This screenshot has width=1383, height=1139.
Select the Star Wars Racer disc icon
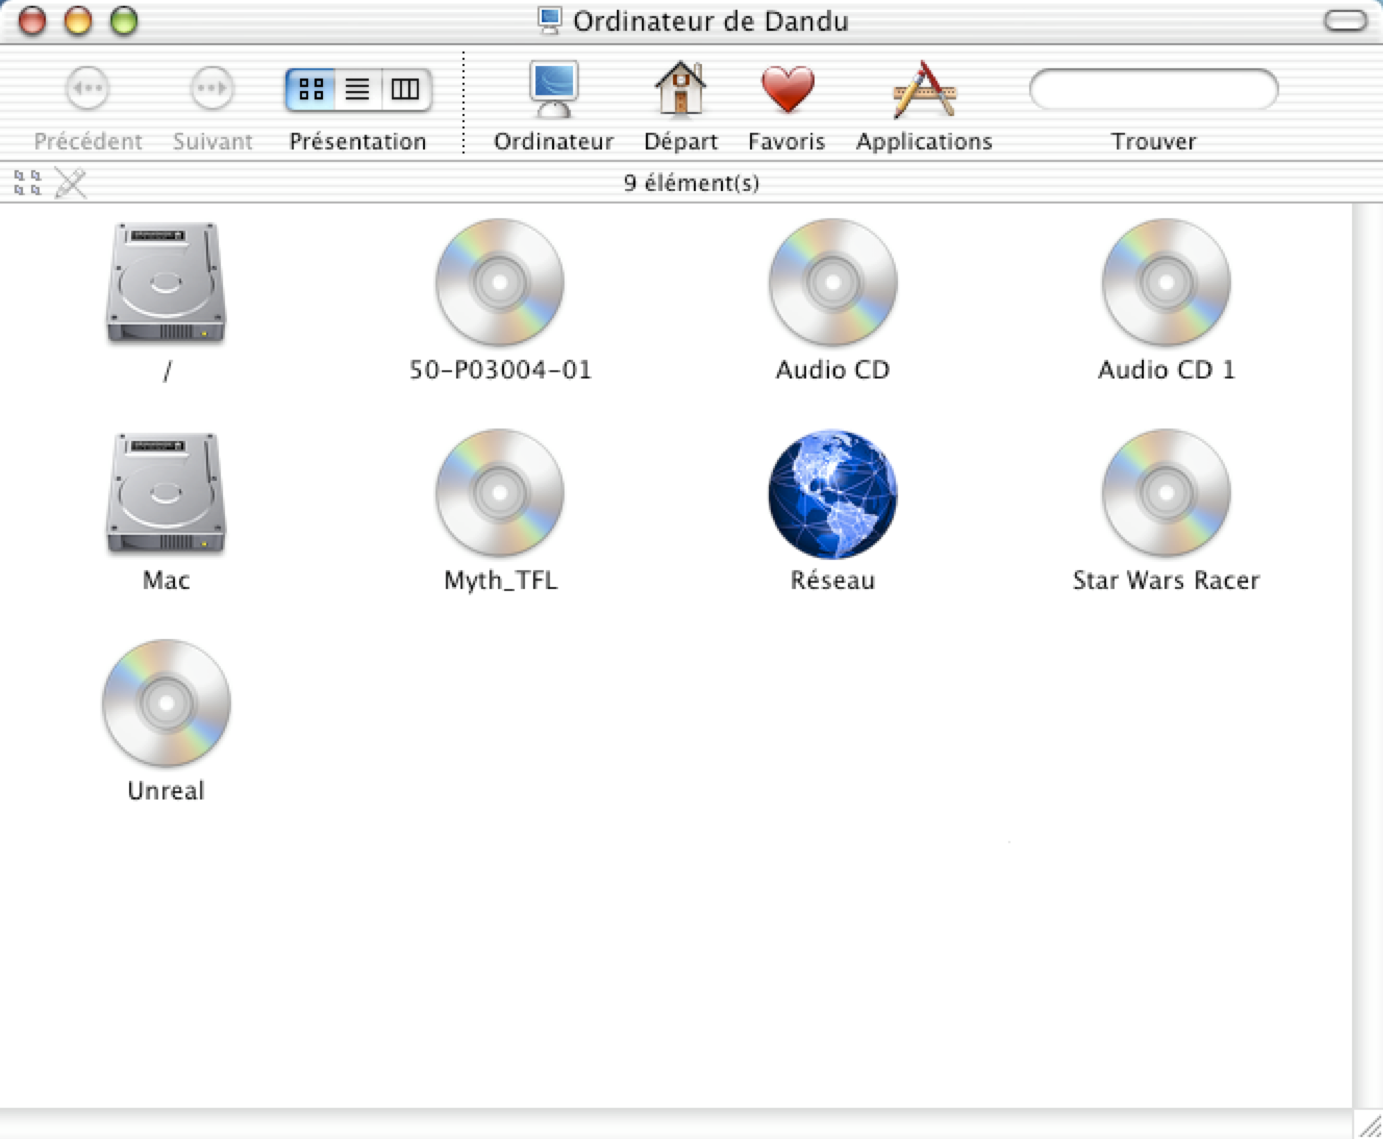1166,493
